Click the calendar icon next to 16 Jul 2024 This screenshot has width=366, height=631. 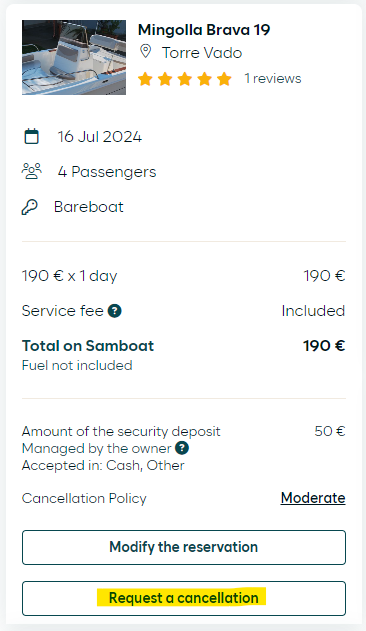31,136
